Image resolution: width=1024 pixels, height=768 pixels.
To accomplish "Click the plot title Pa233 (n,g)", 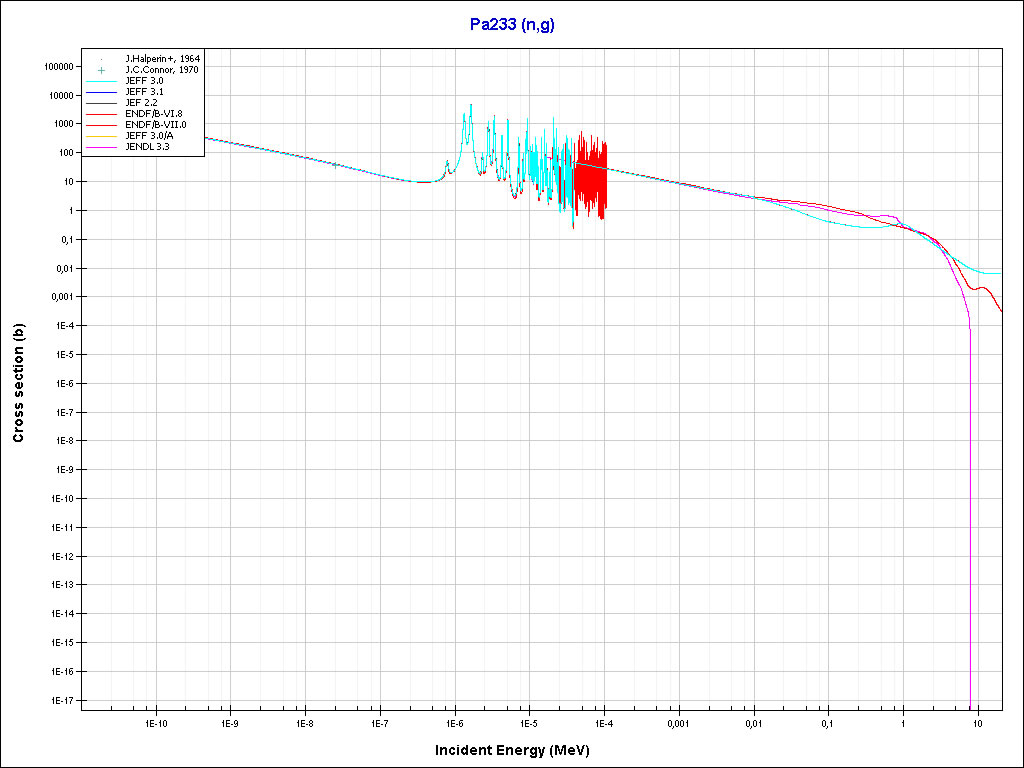I will click(512, 25).
